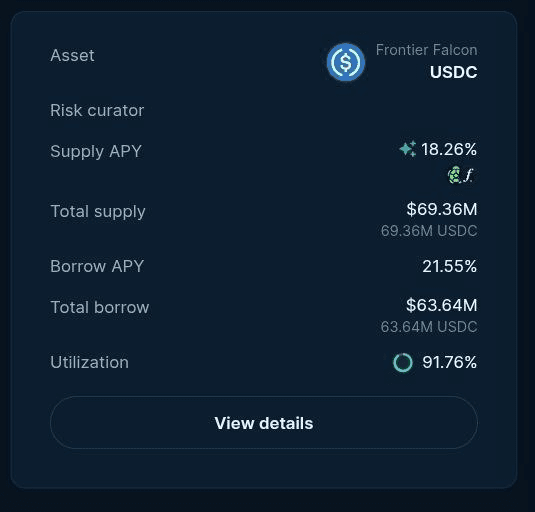Open the View details button

click(x=264, y=423)
